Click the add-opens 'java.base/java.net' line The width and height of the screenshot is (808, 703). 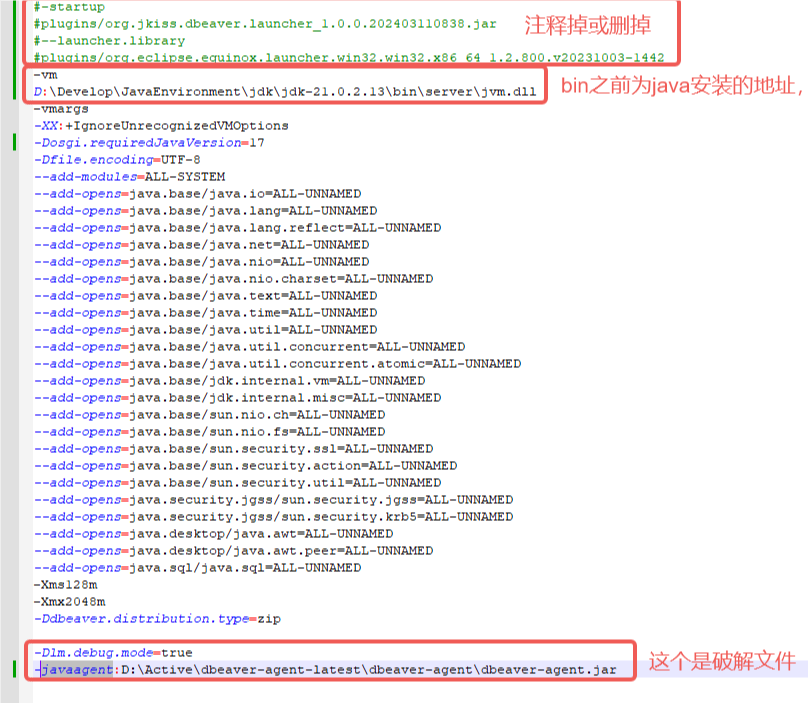tap(201, 245)
